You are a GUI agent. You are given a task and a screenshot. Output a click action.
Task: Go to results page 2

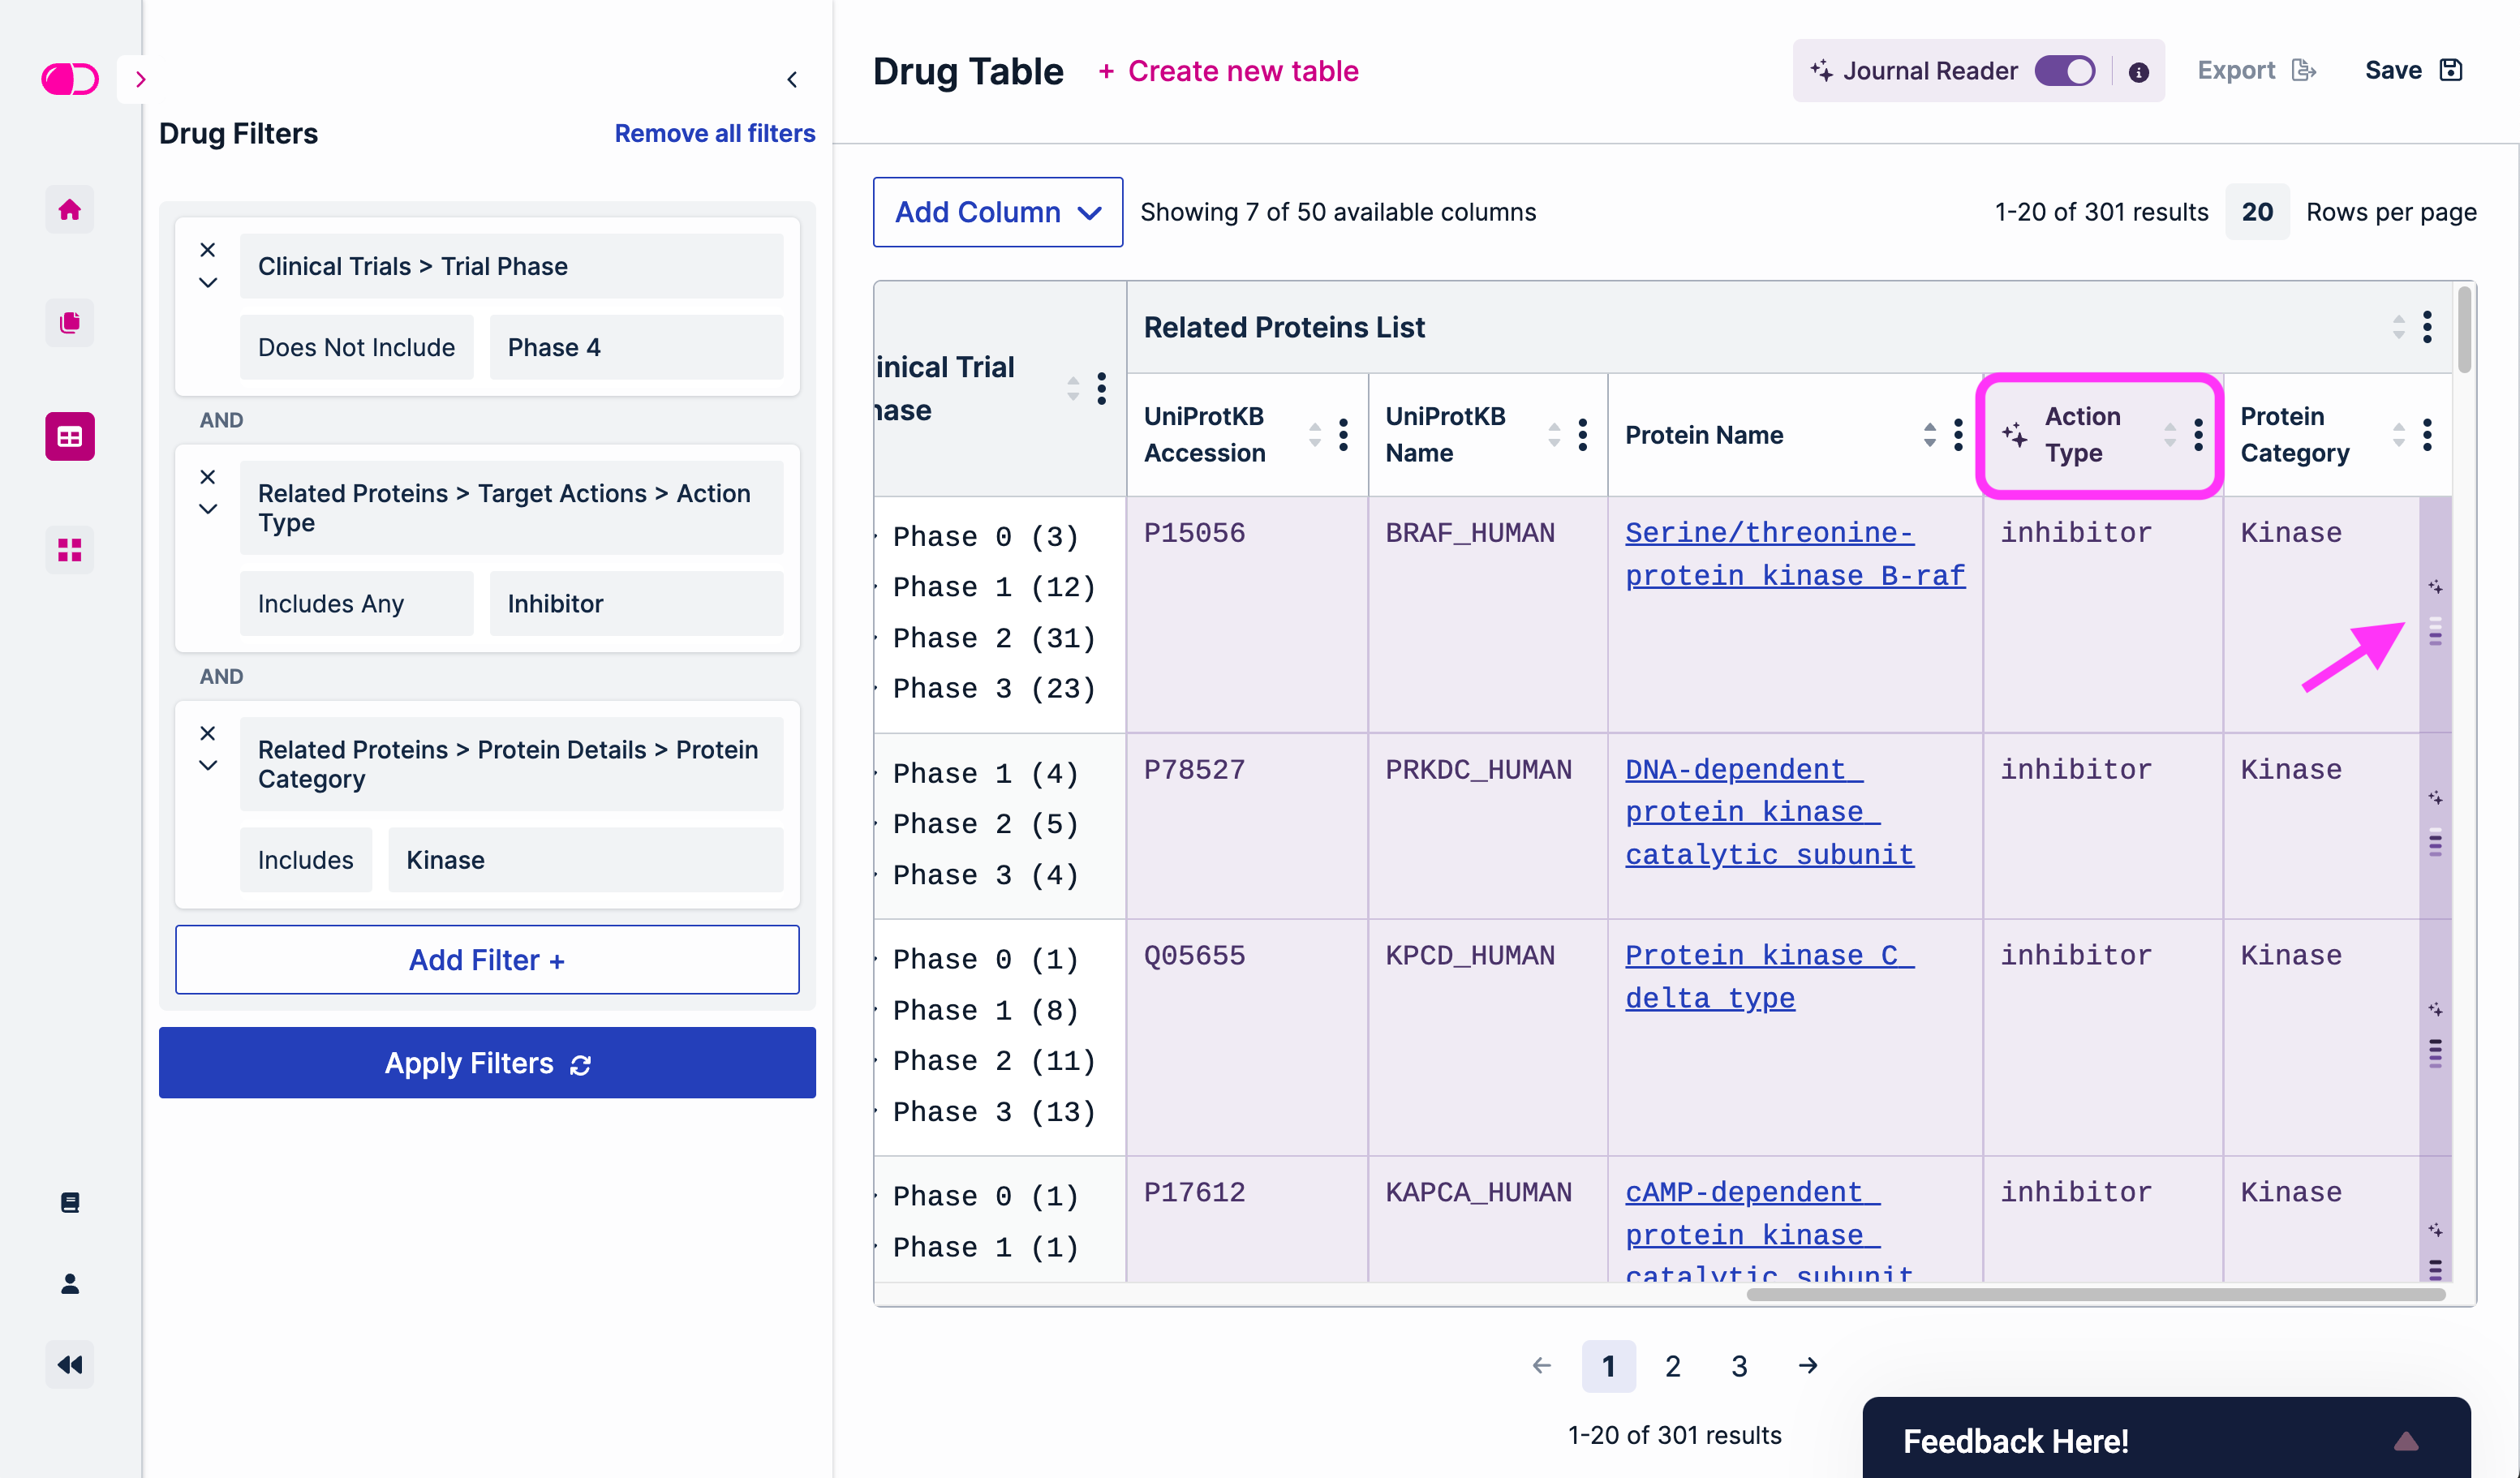point(1672,1365)
